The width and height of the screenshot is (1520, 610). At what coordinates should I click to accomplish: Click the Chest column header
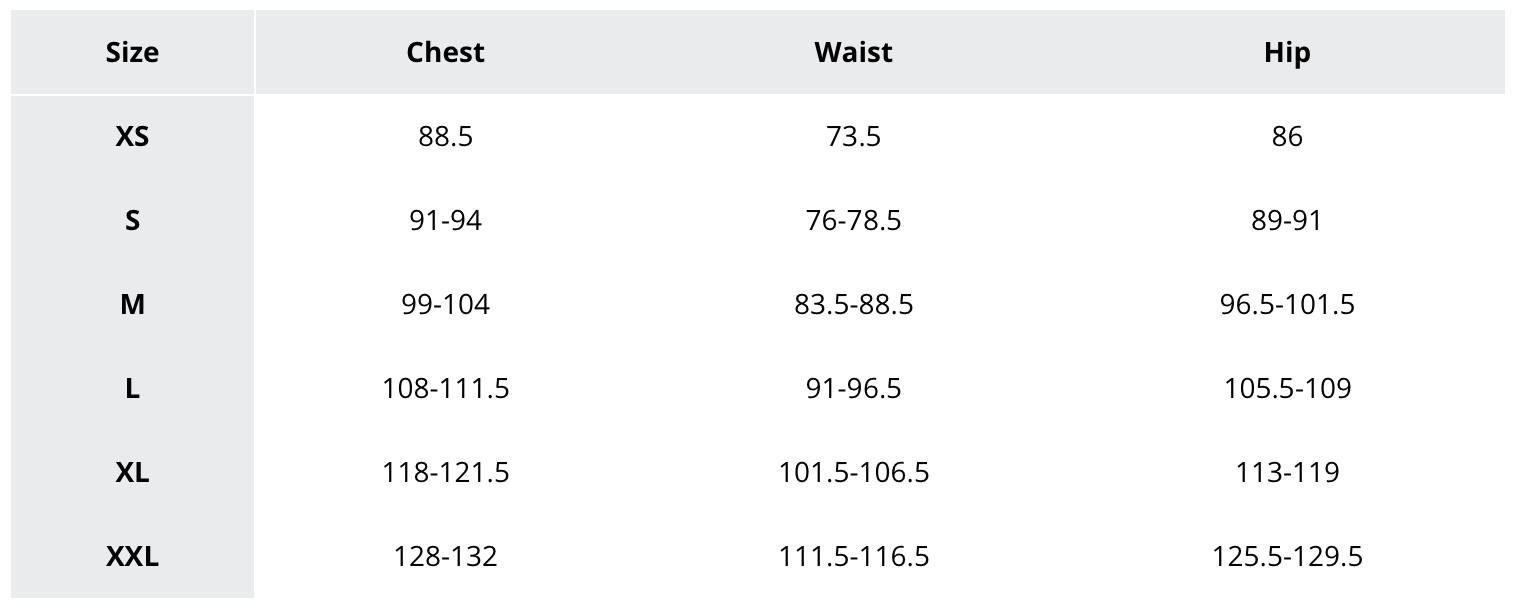tap(445, 53)
